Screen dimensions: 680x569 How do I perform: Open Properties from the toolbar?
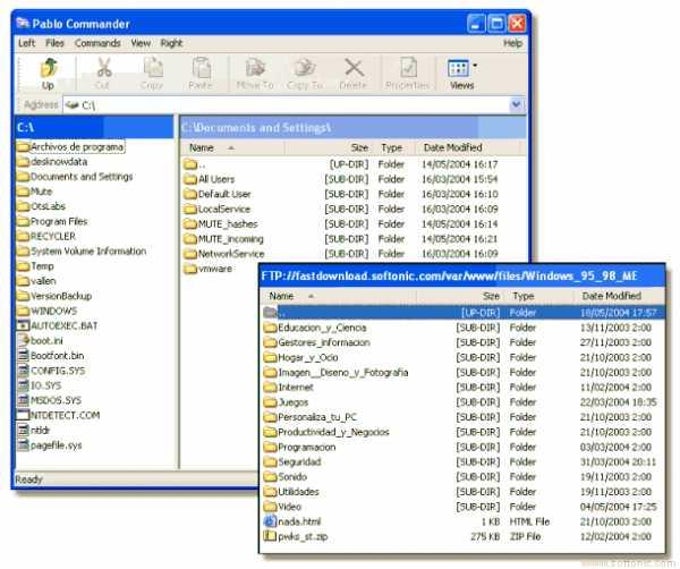(408, 74)
